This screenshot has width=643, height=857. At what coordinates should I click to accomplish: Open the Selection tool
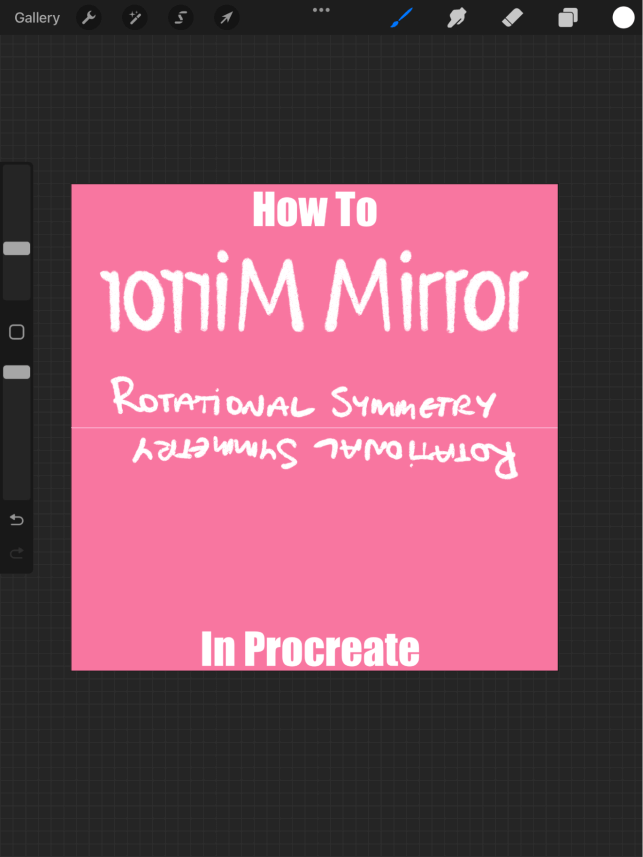pyautogui.click(x=180, y=18)
